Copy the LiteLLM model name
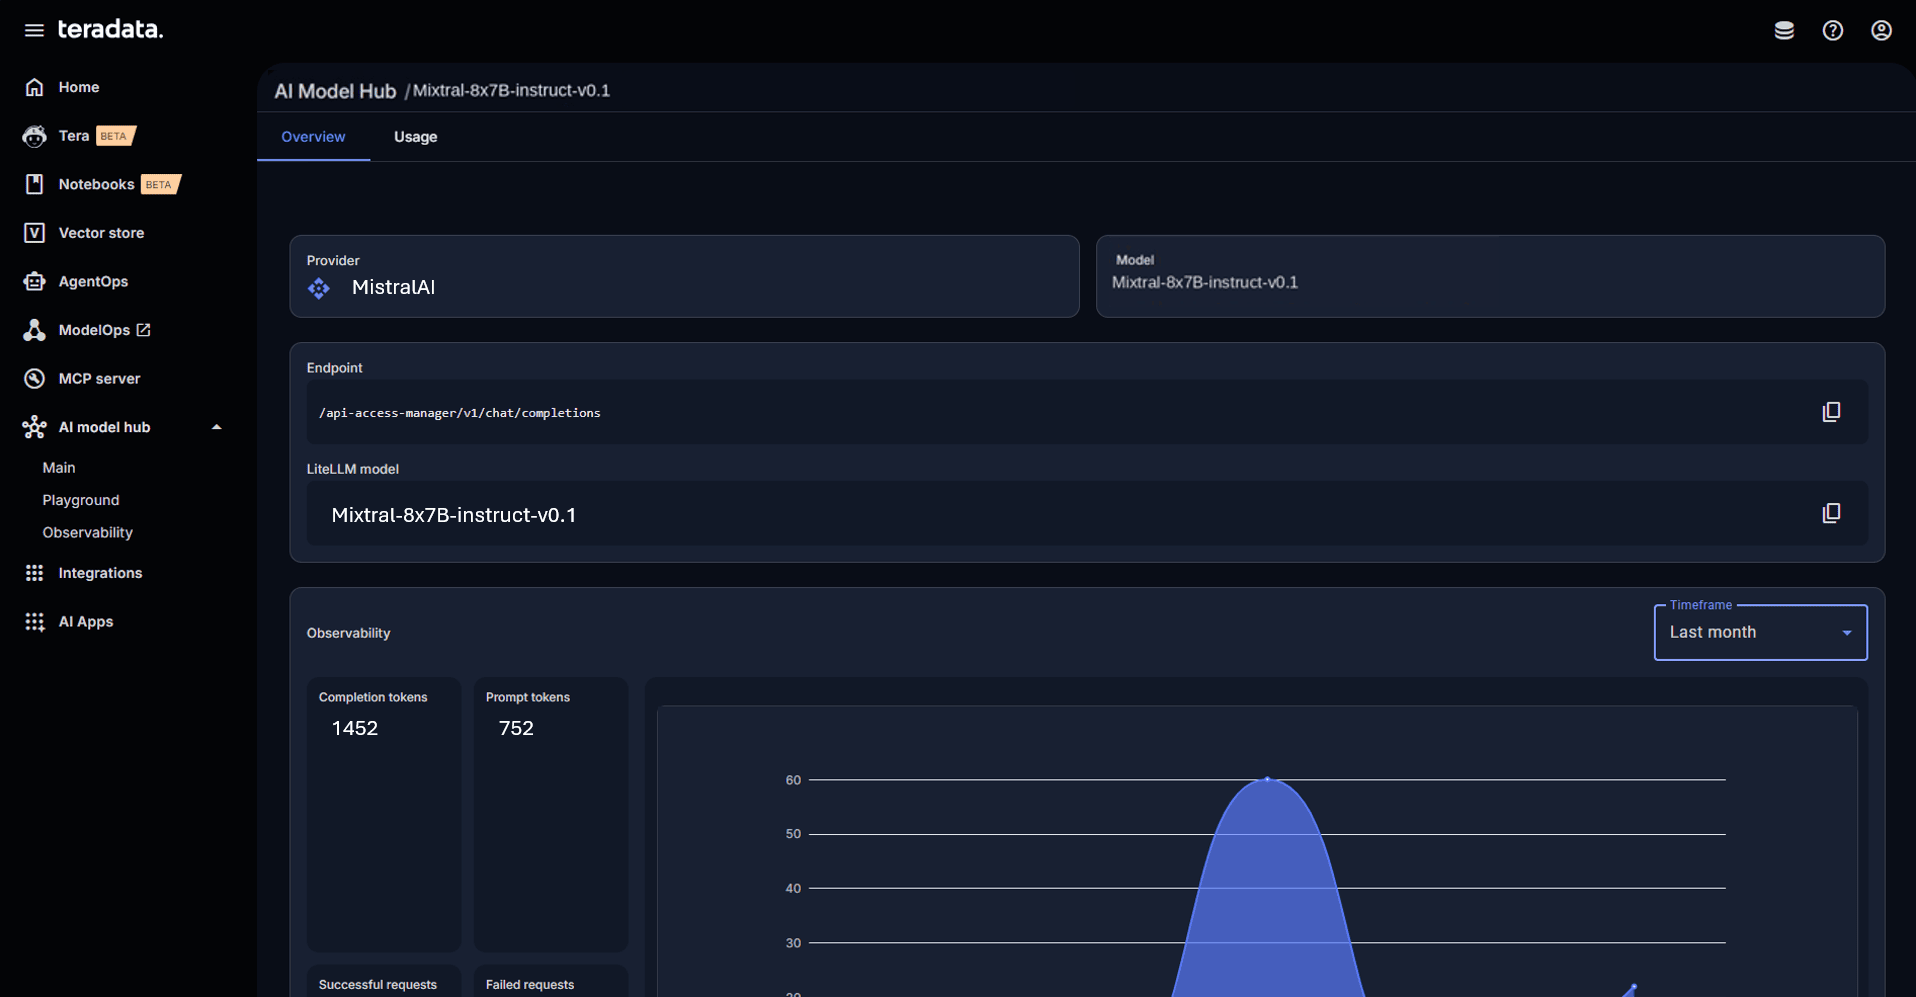The image size is (1916, 997). tap(1831, 513)
